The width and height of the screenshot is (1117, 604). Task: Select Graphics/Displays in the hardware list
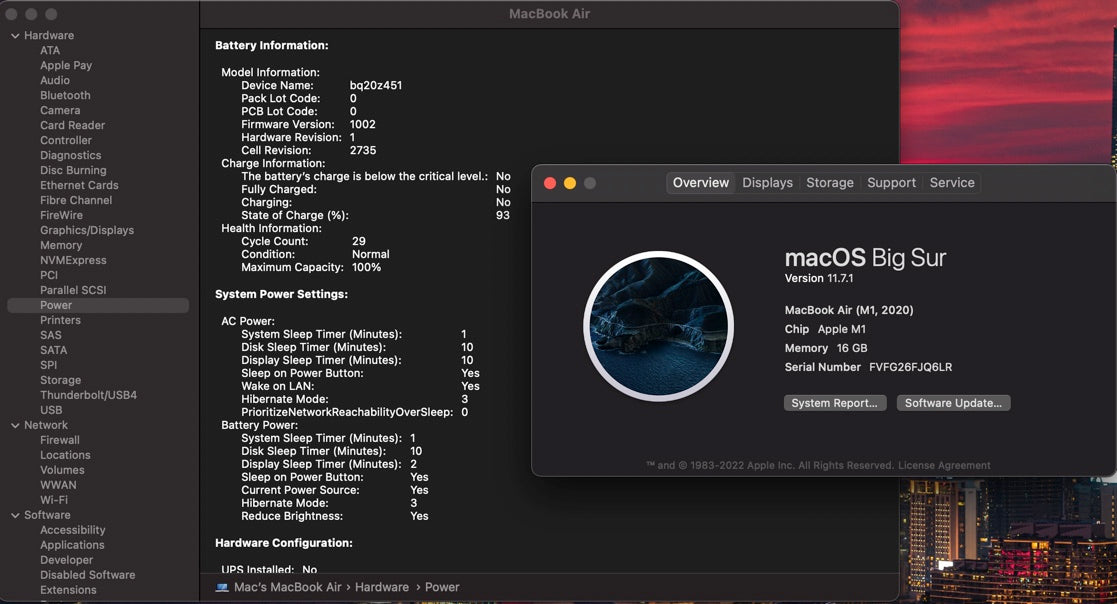pyautogui.click(x=86, y=230)
